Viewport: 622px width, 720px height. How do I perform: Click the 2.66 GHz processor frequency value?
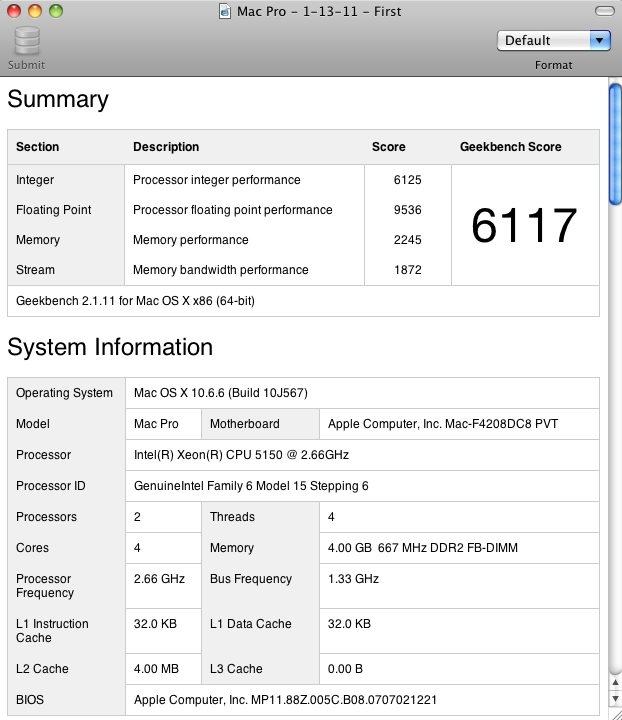click(159, 579)
